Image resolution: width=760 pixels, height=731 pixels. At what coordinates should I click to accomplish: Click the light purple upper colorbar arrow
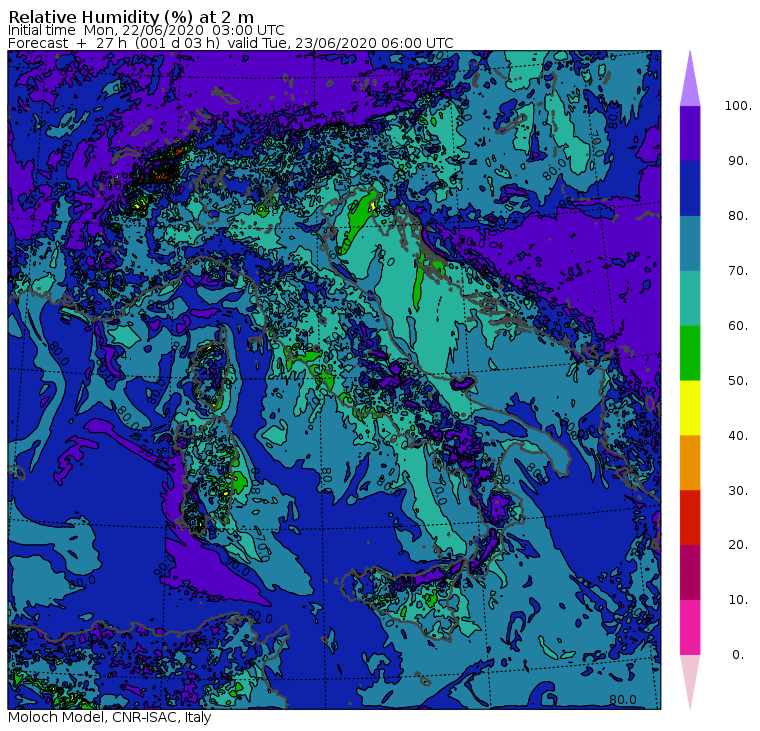click(x=690, y=82)
